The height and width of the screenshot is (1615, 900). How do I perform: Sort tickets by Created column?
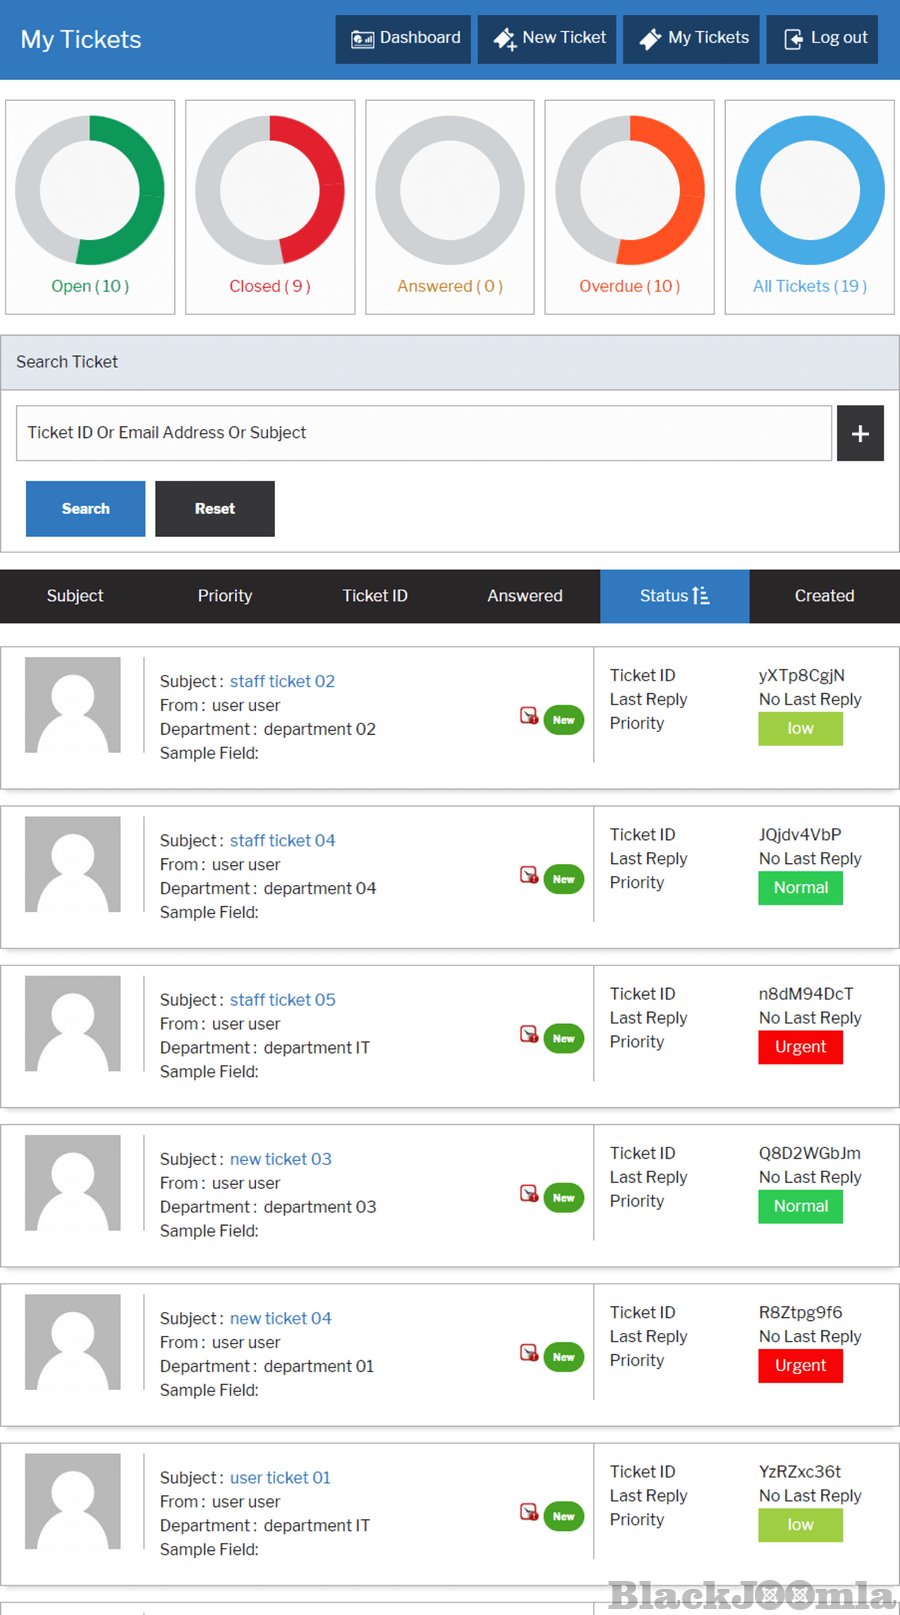pyautogui.click(x=824, y=596)
